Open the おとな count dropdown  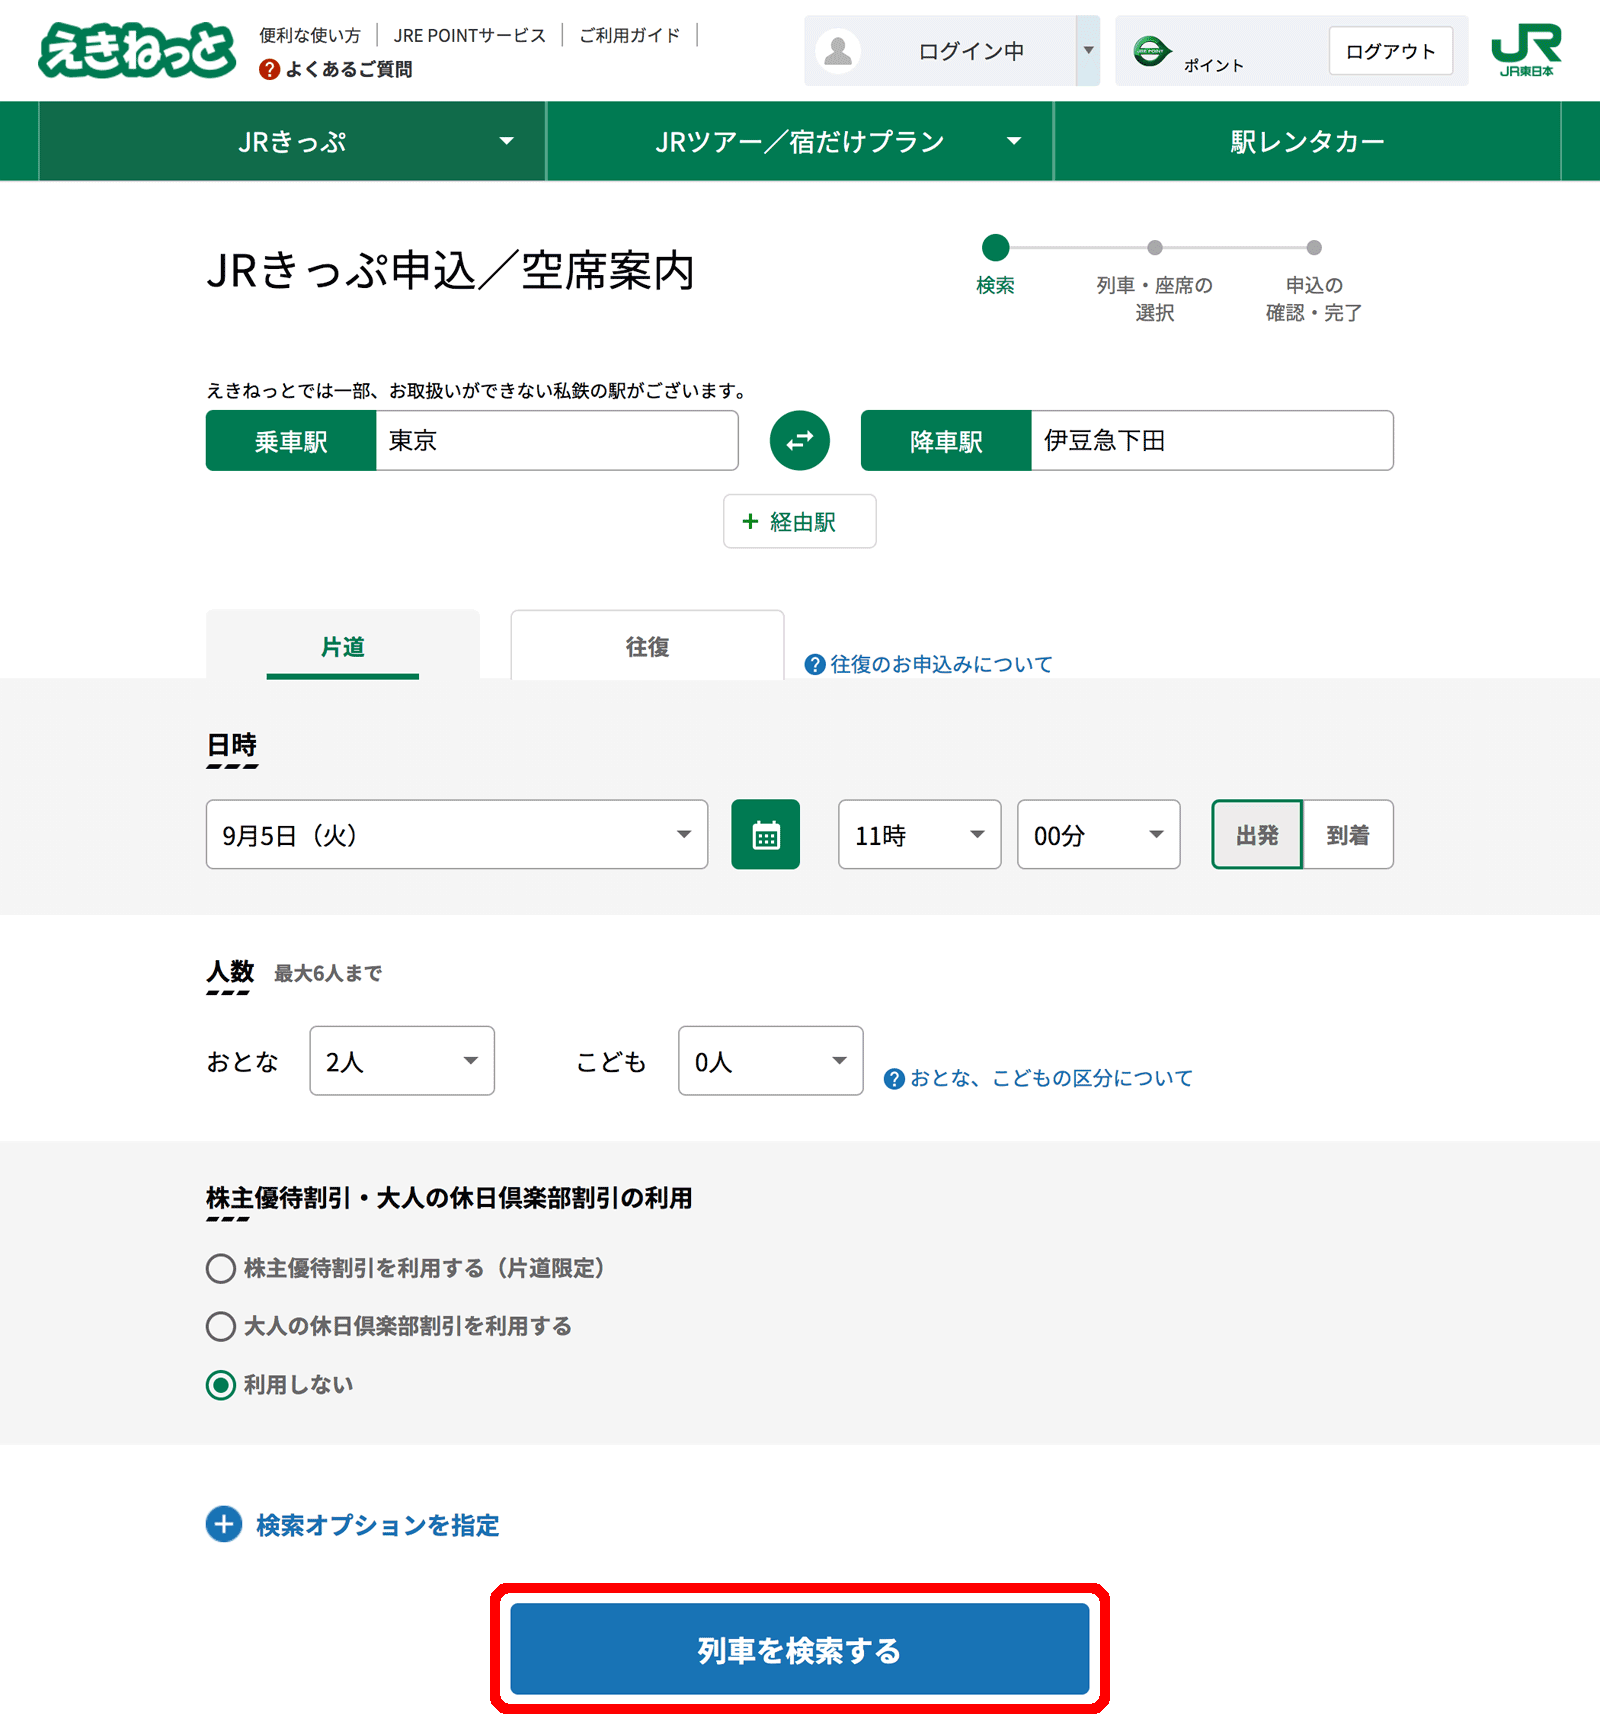tap(402, 1061)
